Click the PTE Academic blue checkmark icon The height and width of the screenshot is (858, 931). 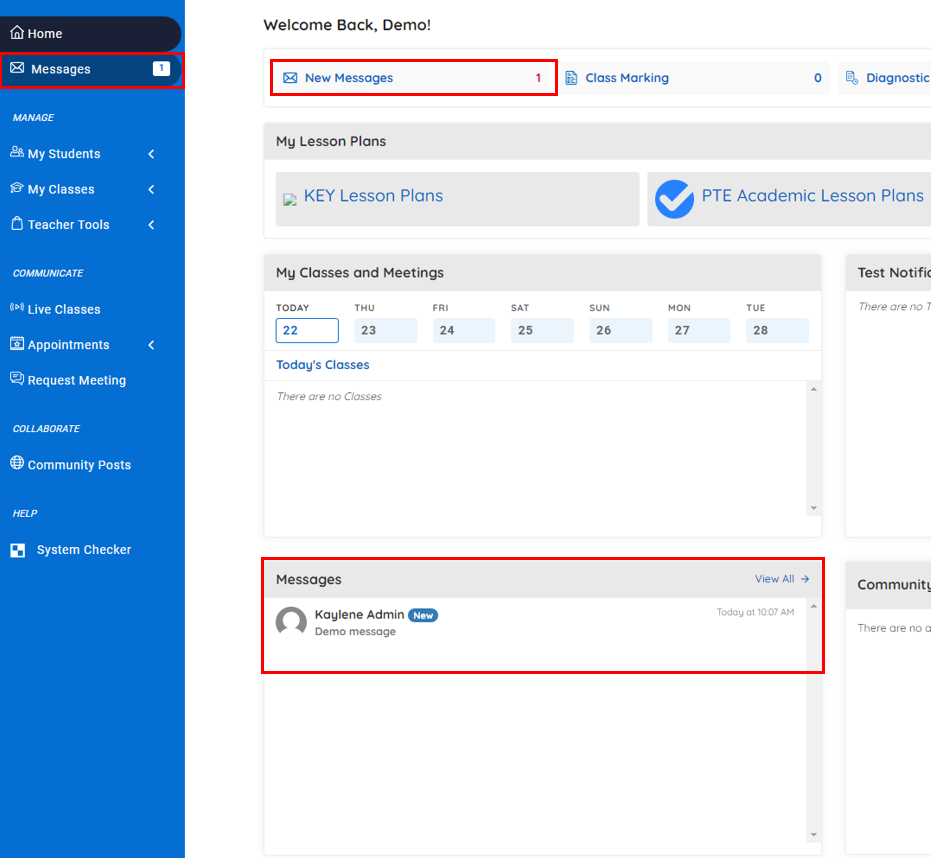coord(675,199)
